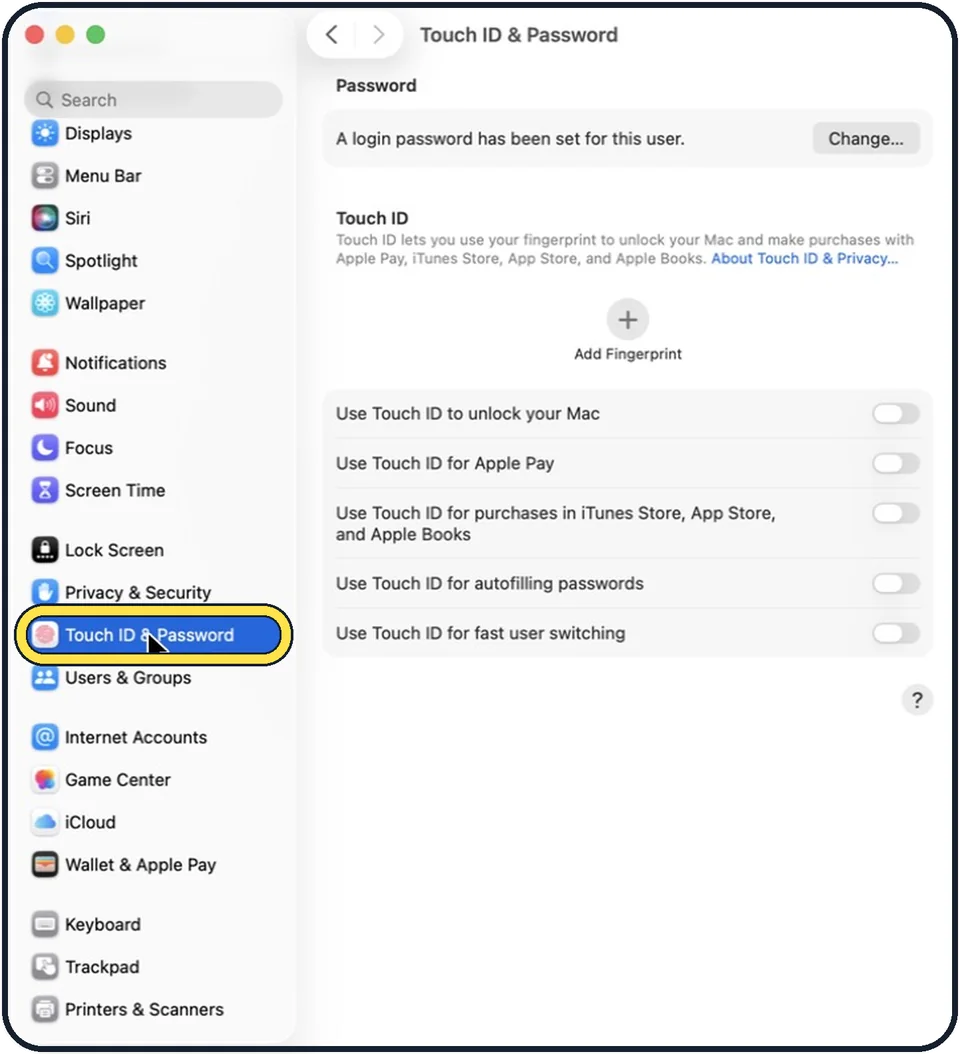Open the "Trackpad" sidebar label
This screenshot has width=960, height=1054.
102,967
